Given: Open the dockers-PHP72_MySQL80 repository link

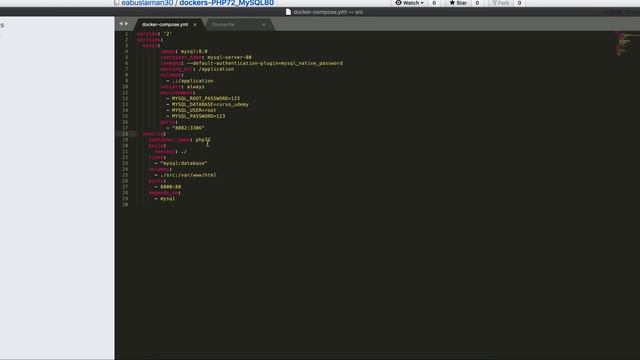Looking at the screenshot, I should coord(227,3).
